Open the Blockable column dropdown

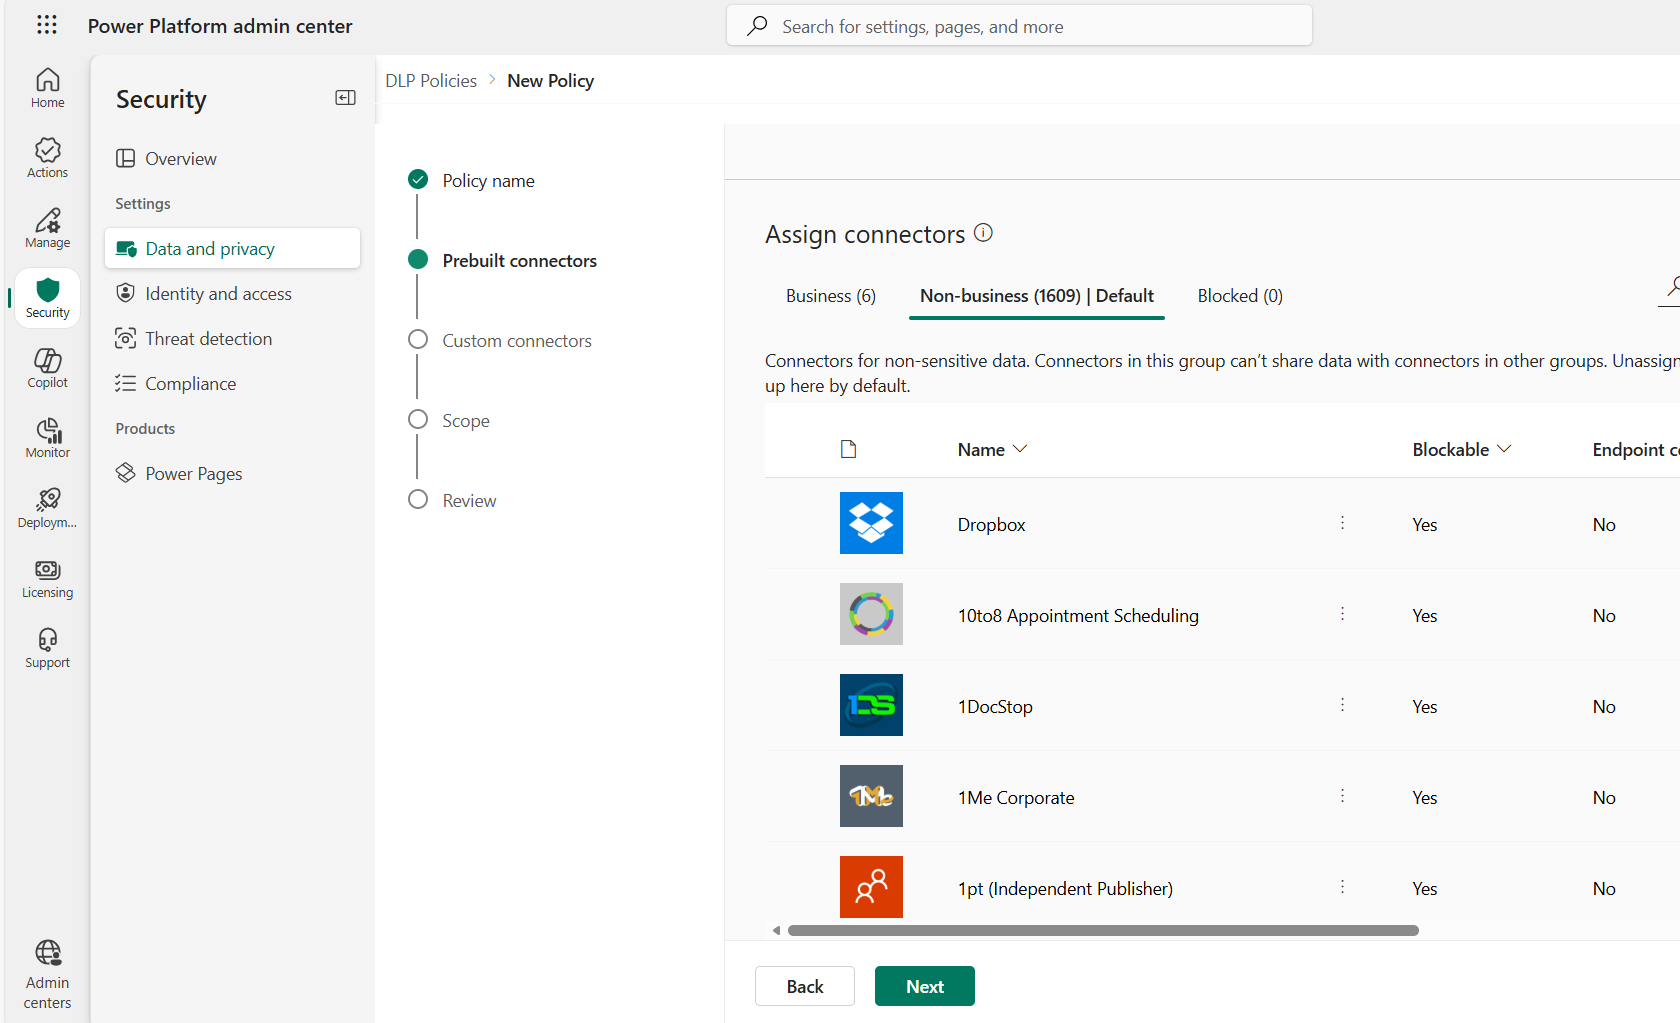pos(1504,450)
